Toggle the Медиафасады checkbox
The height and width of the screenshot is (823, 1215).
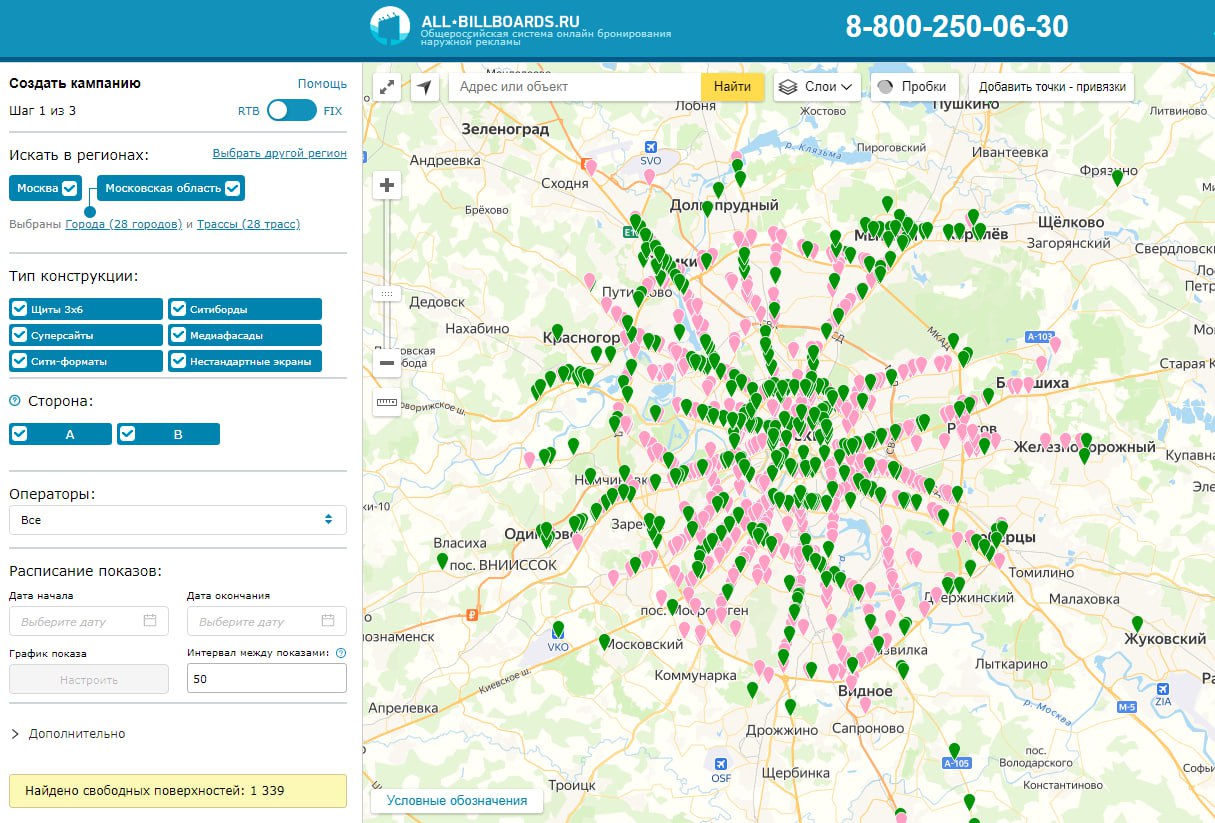point(178,335)
